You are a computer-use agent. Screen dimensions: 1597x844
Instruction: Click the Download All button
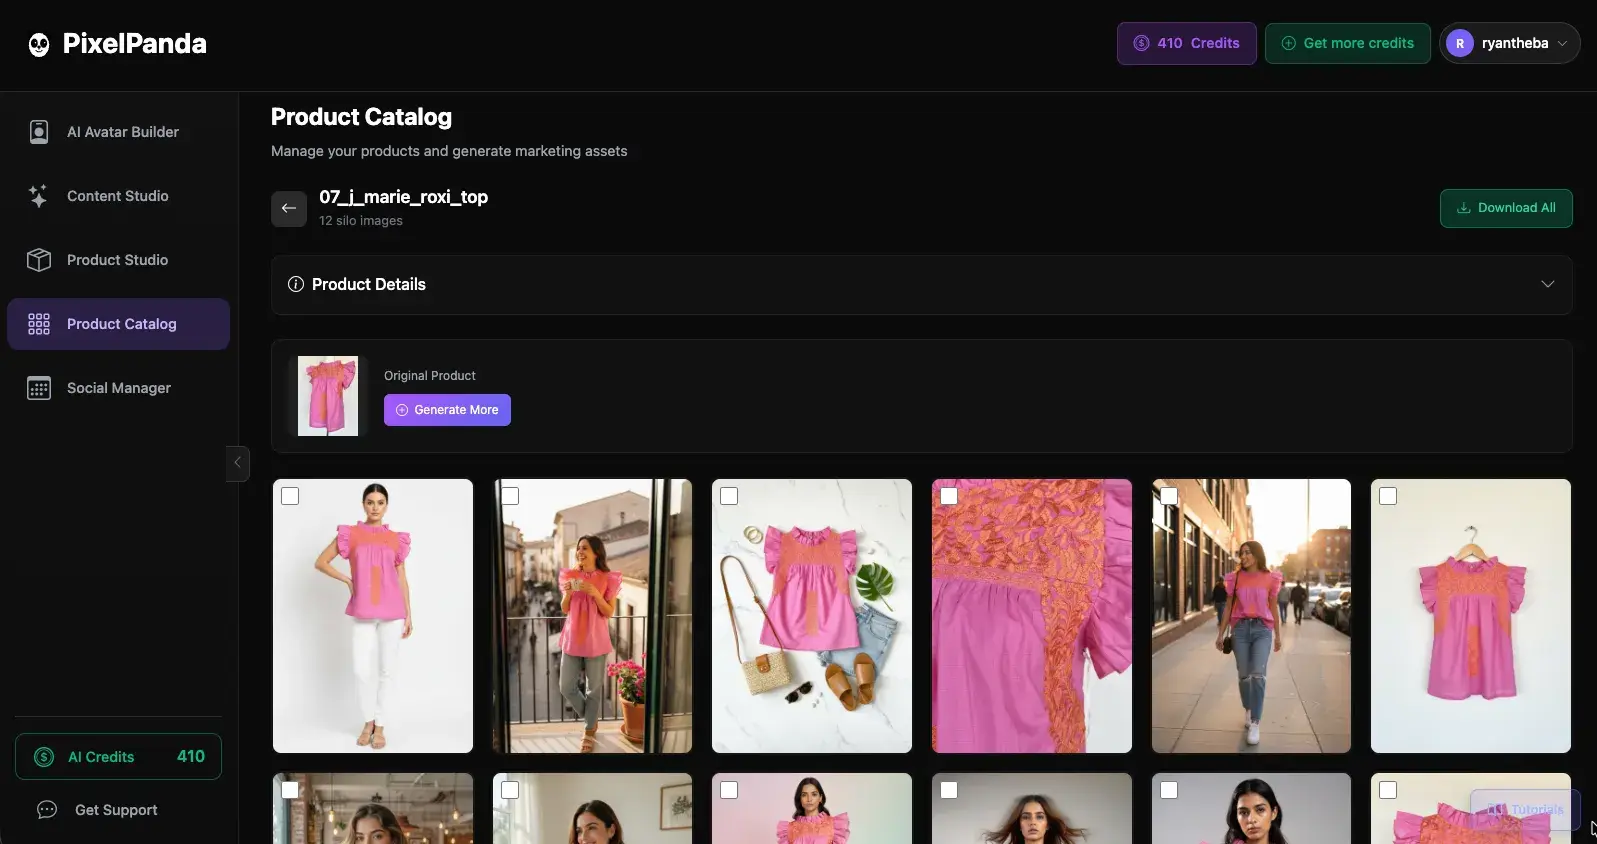click(1506, 208)
